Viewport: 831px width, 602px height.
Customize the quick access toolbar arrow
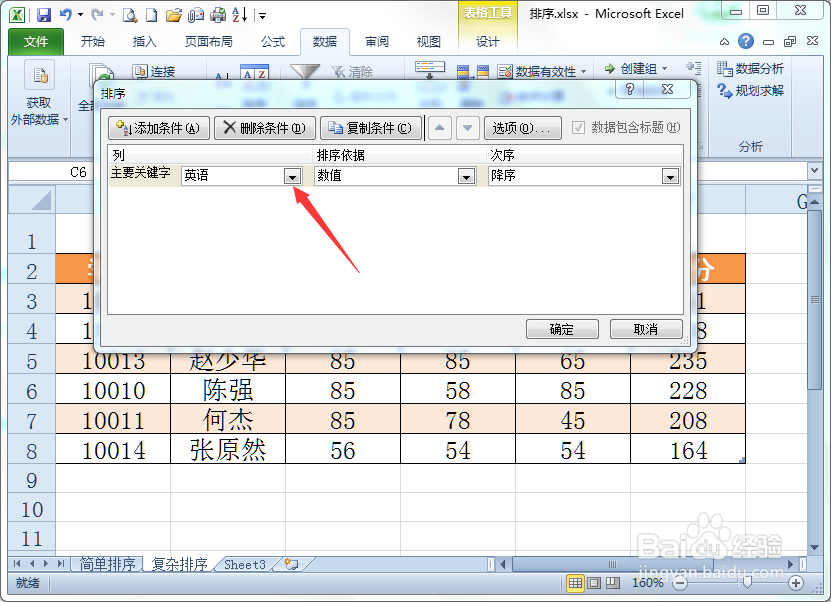[262, 16]
